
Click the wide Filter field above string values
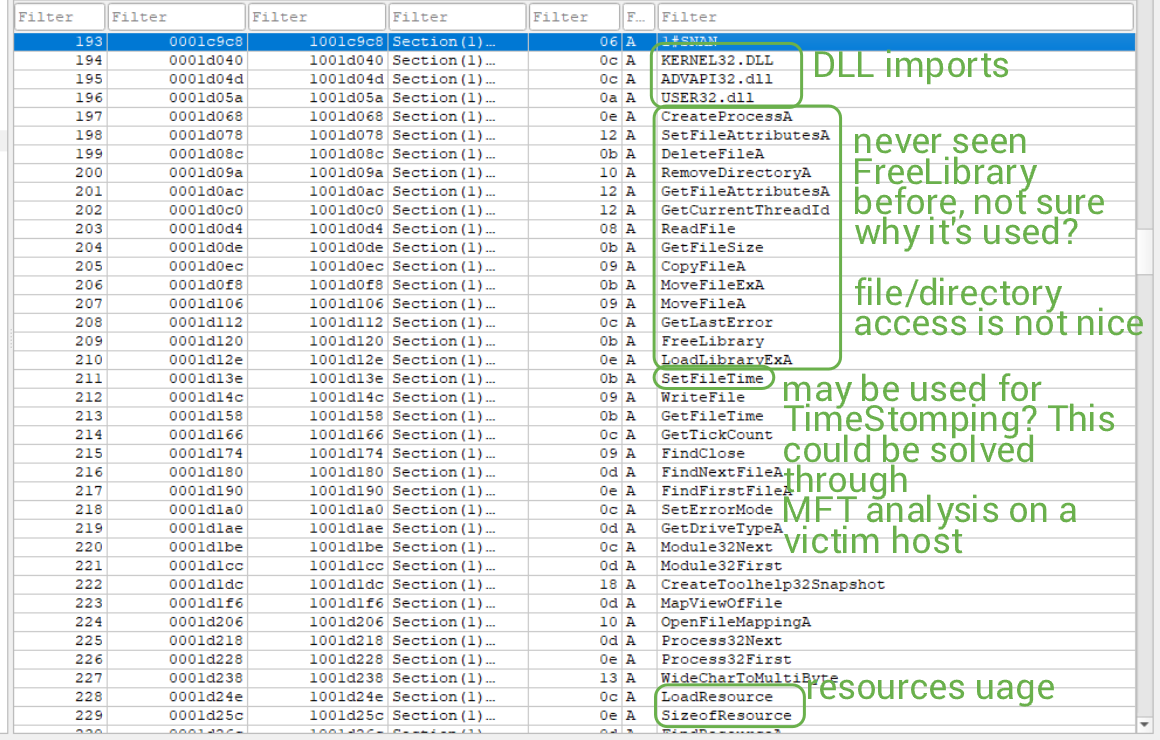[894, 17]
